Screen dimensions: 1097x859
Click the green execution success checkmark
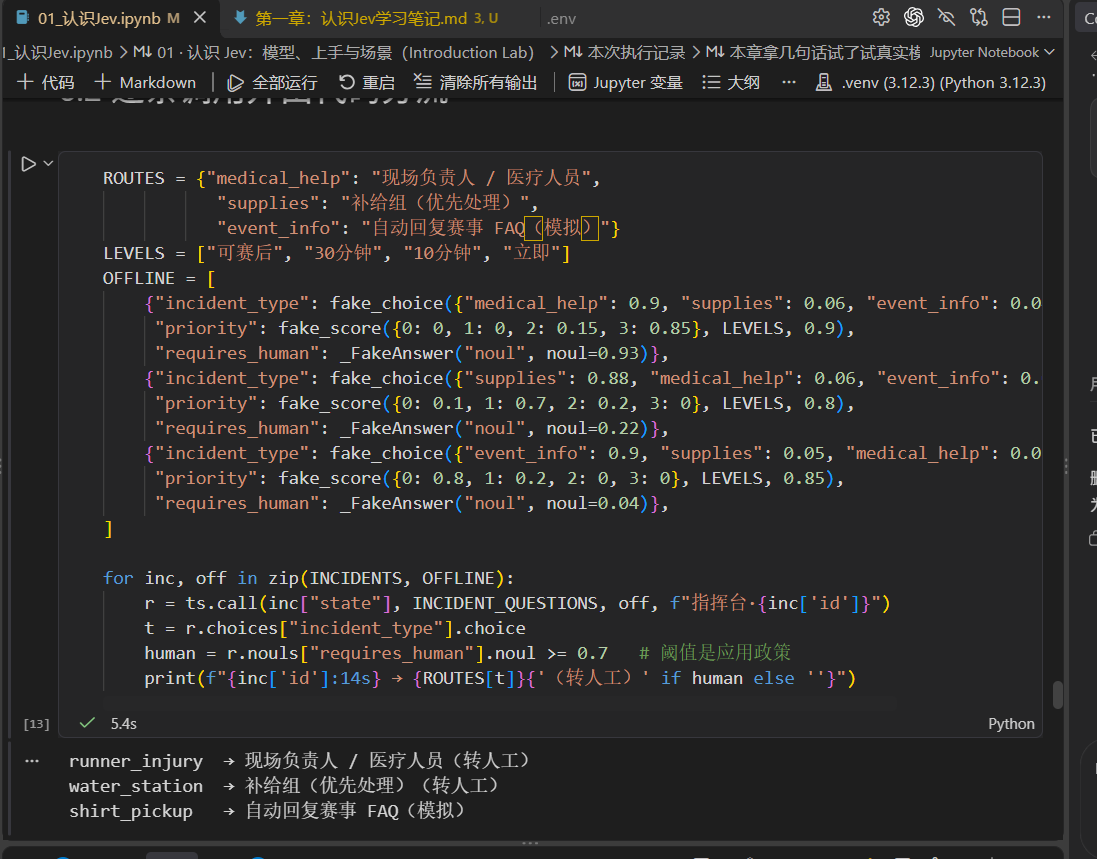pos(87,723)
